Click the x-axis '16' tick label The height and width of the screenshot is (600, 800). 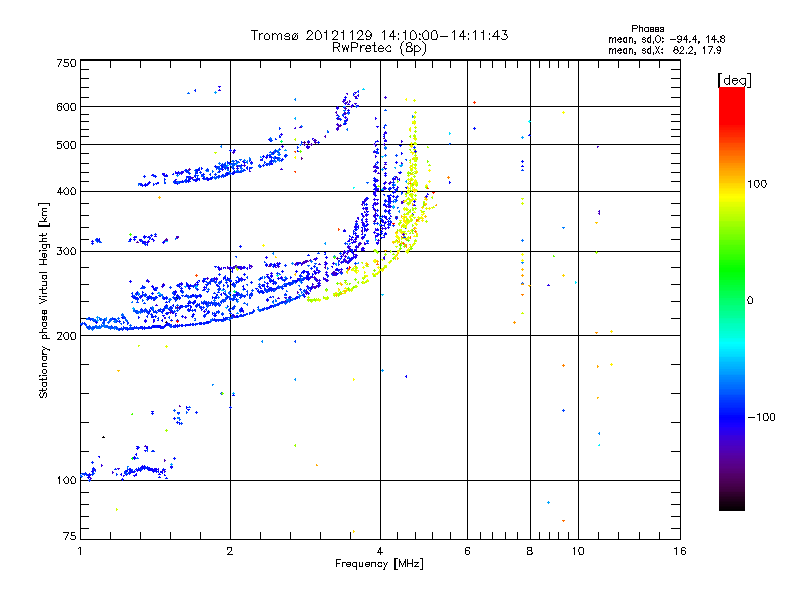[680, 551]
